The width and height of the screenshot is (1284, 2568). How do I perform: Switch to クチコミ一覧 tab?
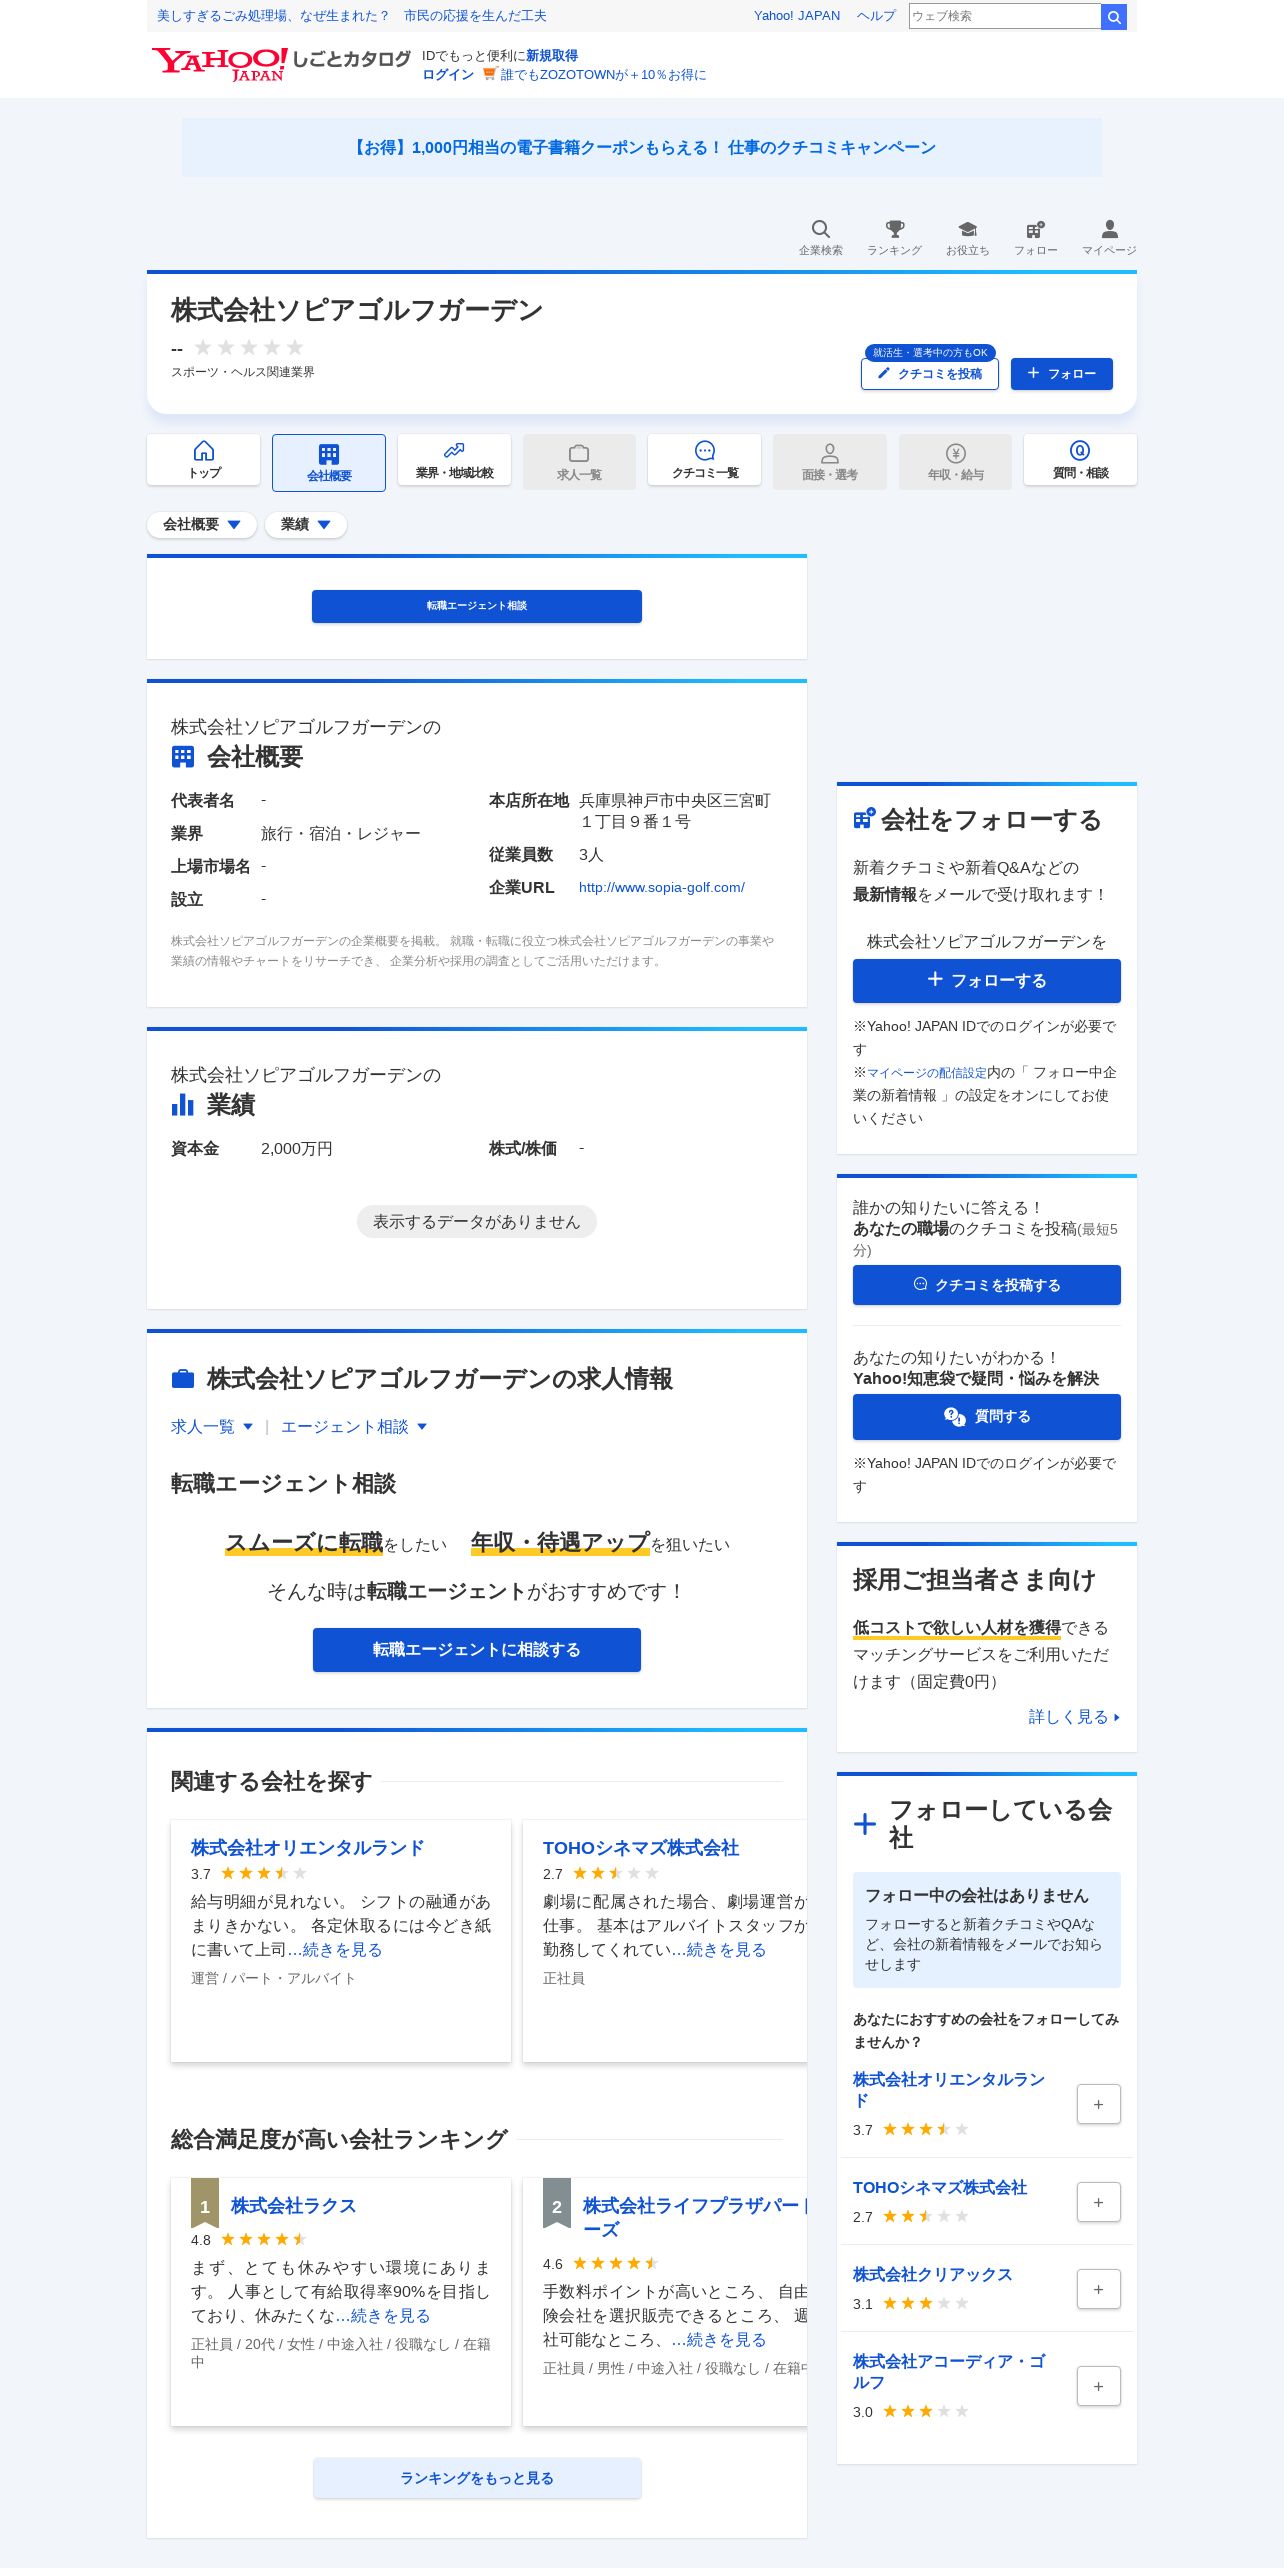pyautogui.click(x=704, y=460)
